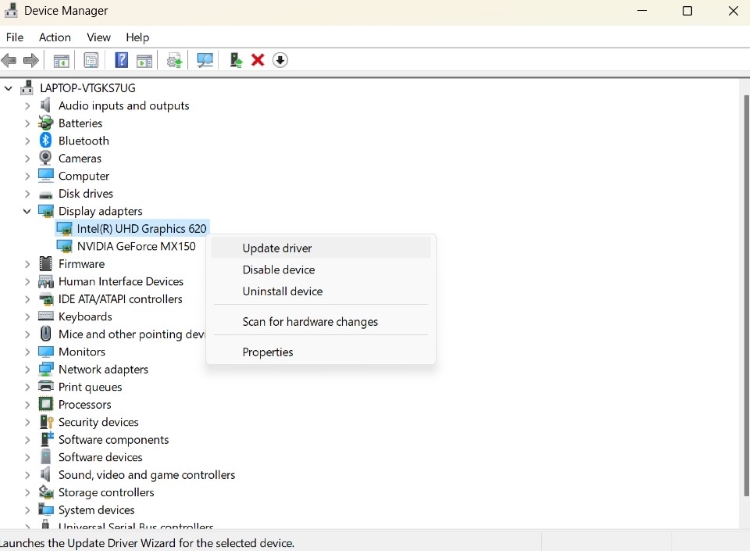
Task: Click the Bluetooth category icon
Action: point(46,141)
